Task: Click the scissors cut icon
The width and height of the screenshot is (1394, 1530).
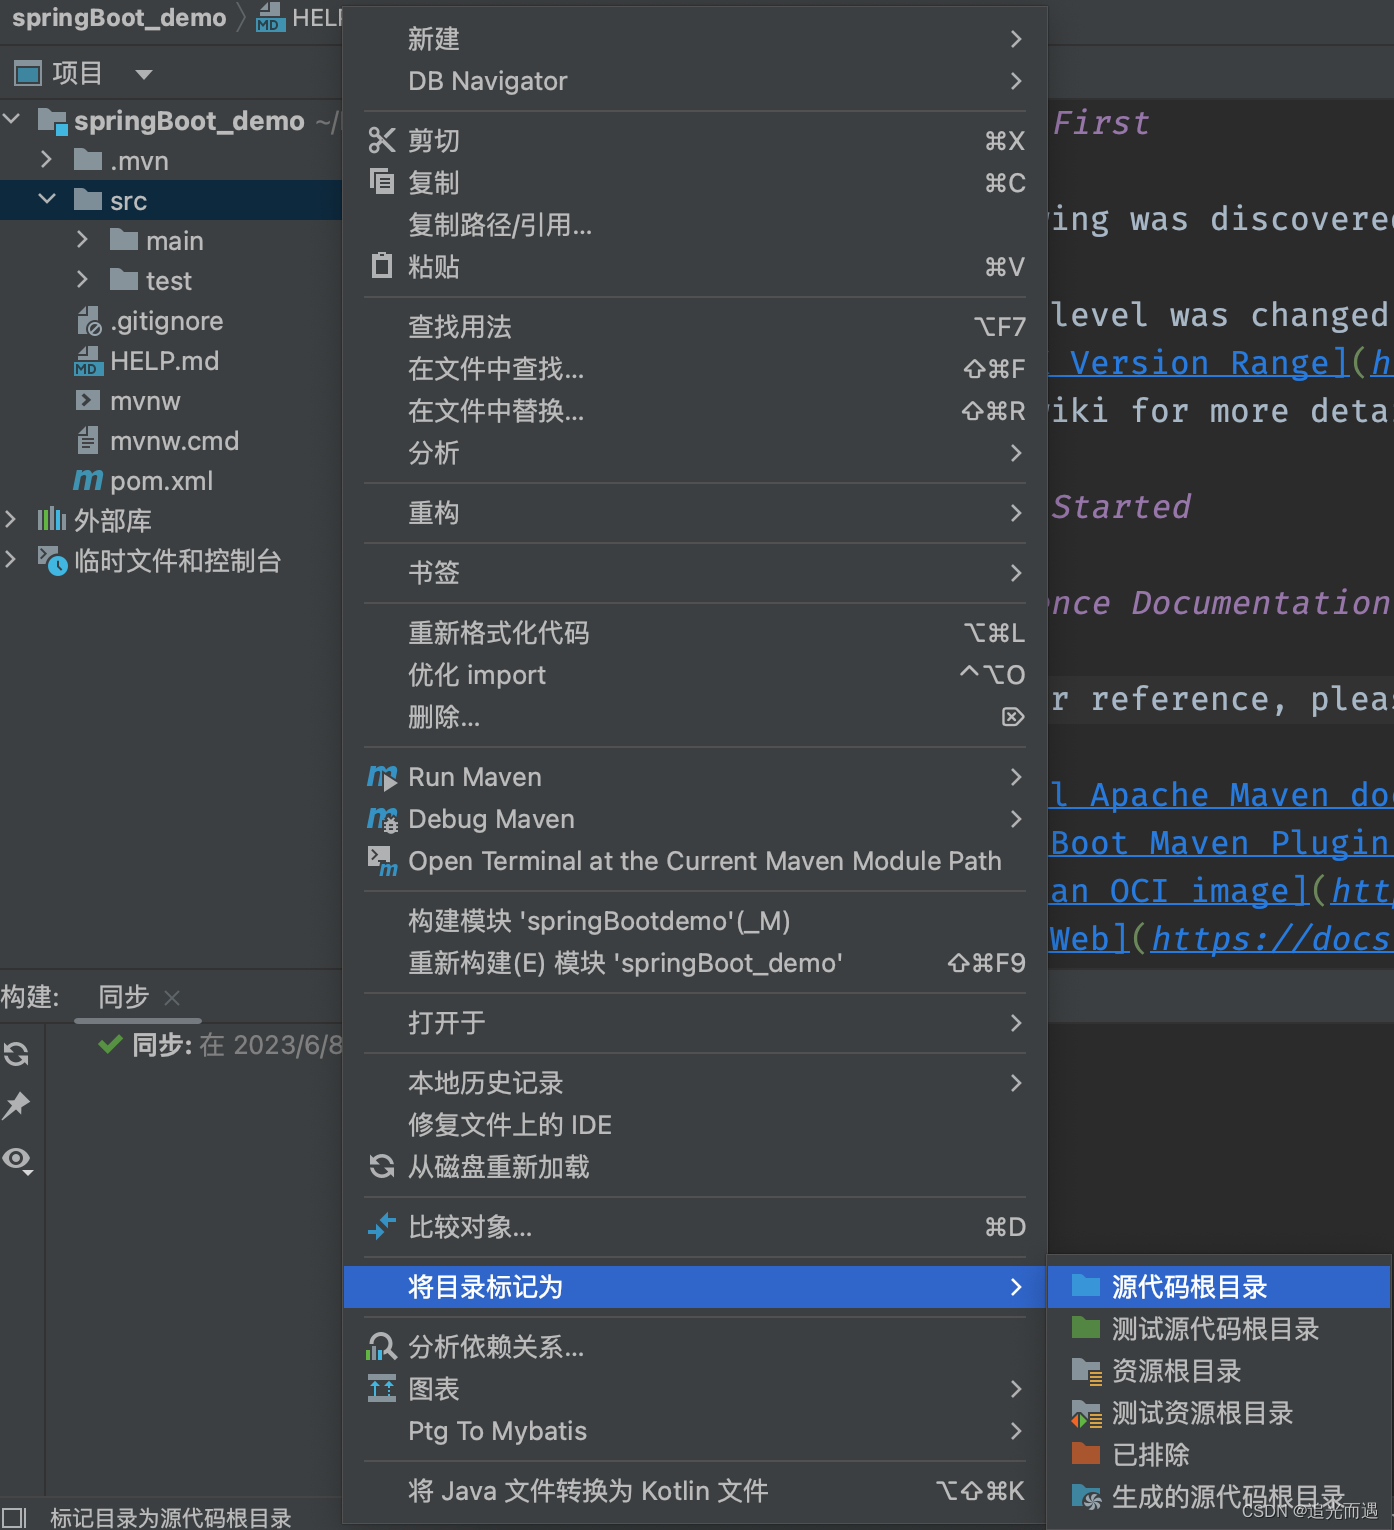Action: click(382, 140)
